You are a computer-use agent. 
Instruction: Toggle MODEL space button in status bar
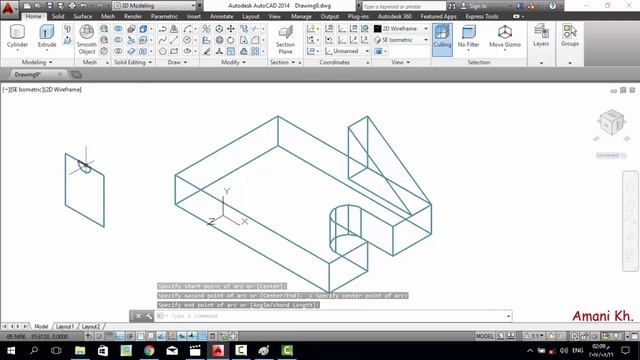tap(485, 336)
